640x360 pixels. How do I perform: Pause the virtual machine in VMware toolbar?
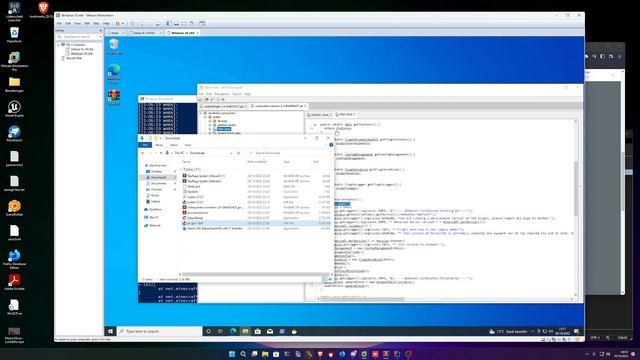(x=118, y=24)
